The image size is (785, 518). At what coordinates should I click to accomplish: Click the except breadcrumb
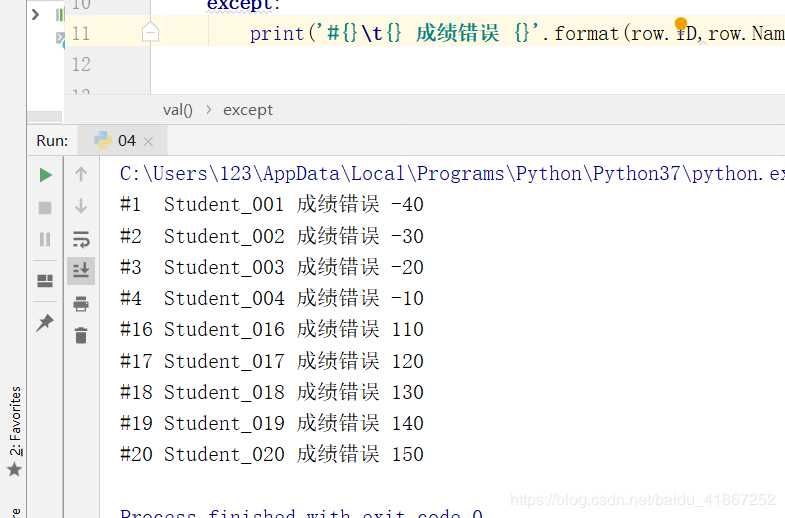[248, 110]
